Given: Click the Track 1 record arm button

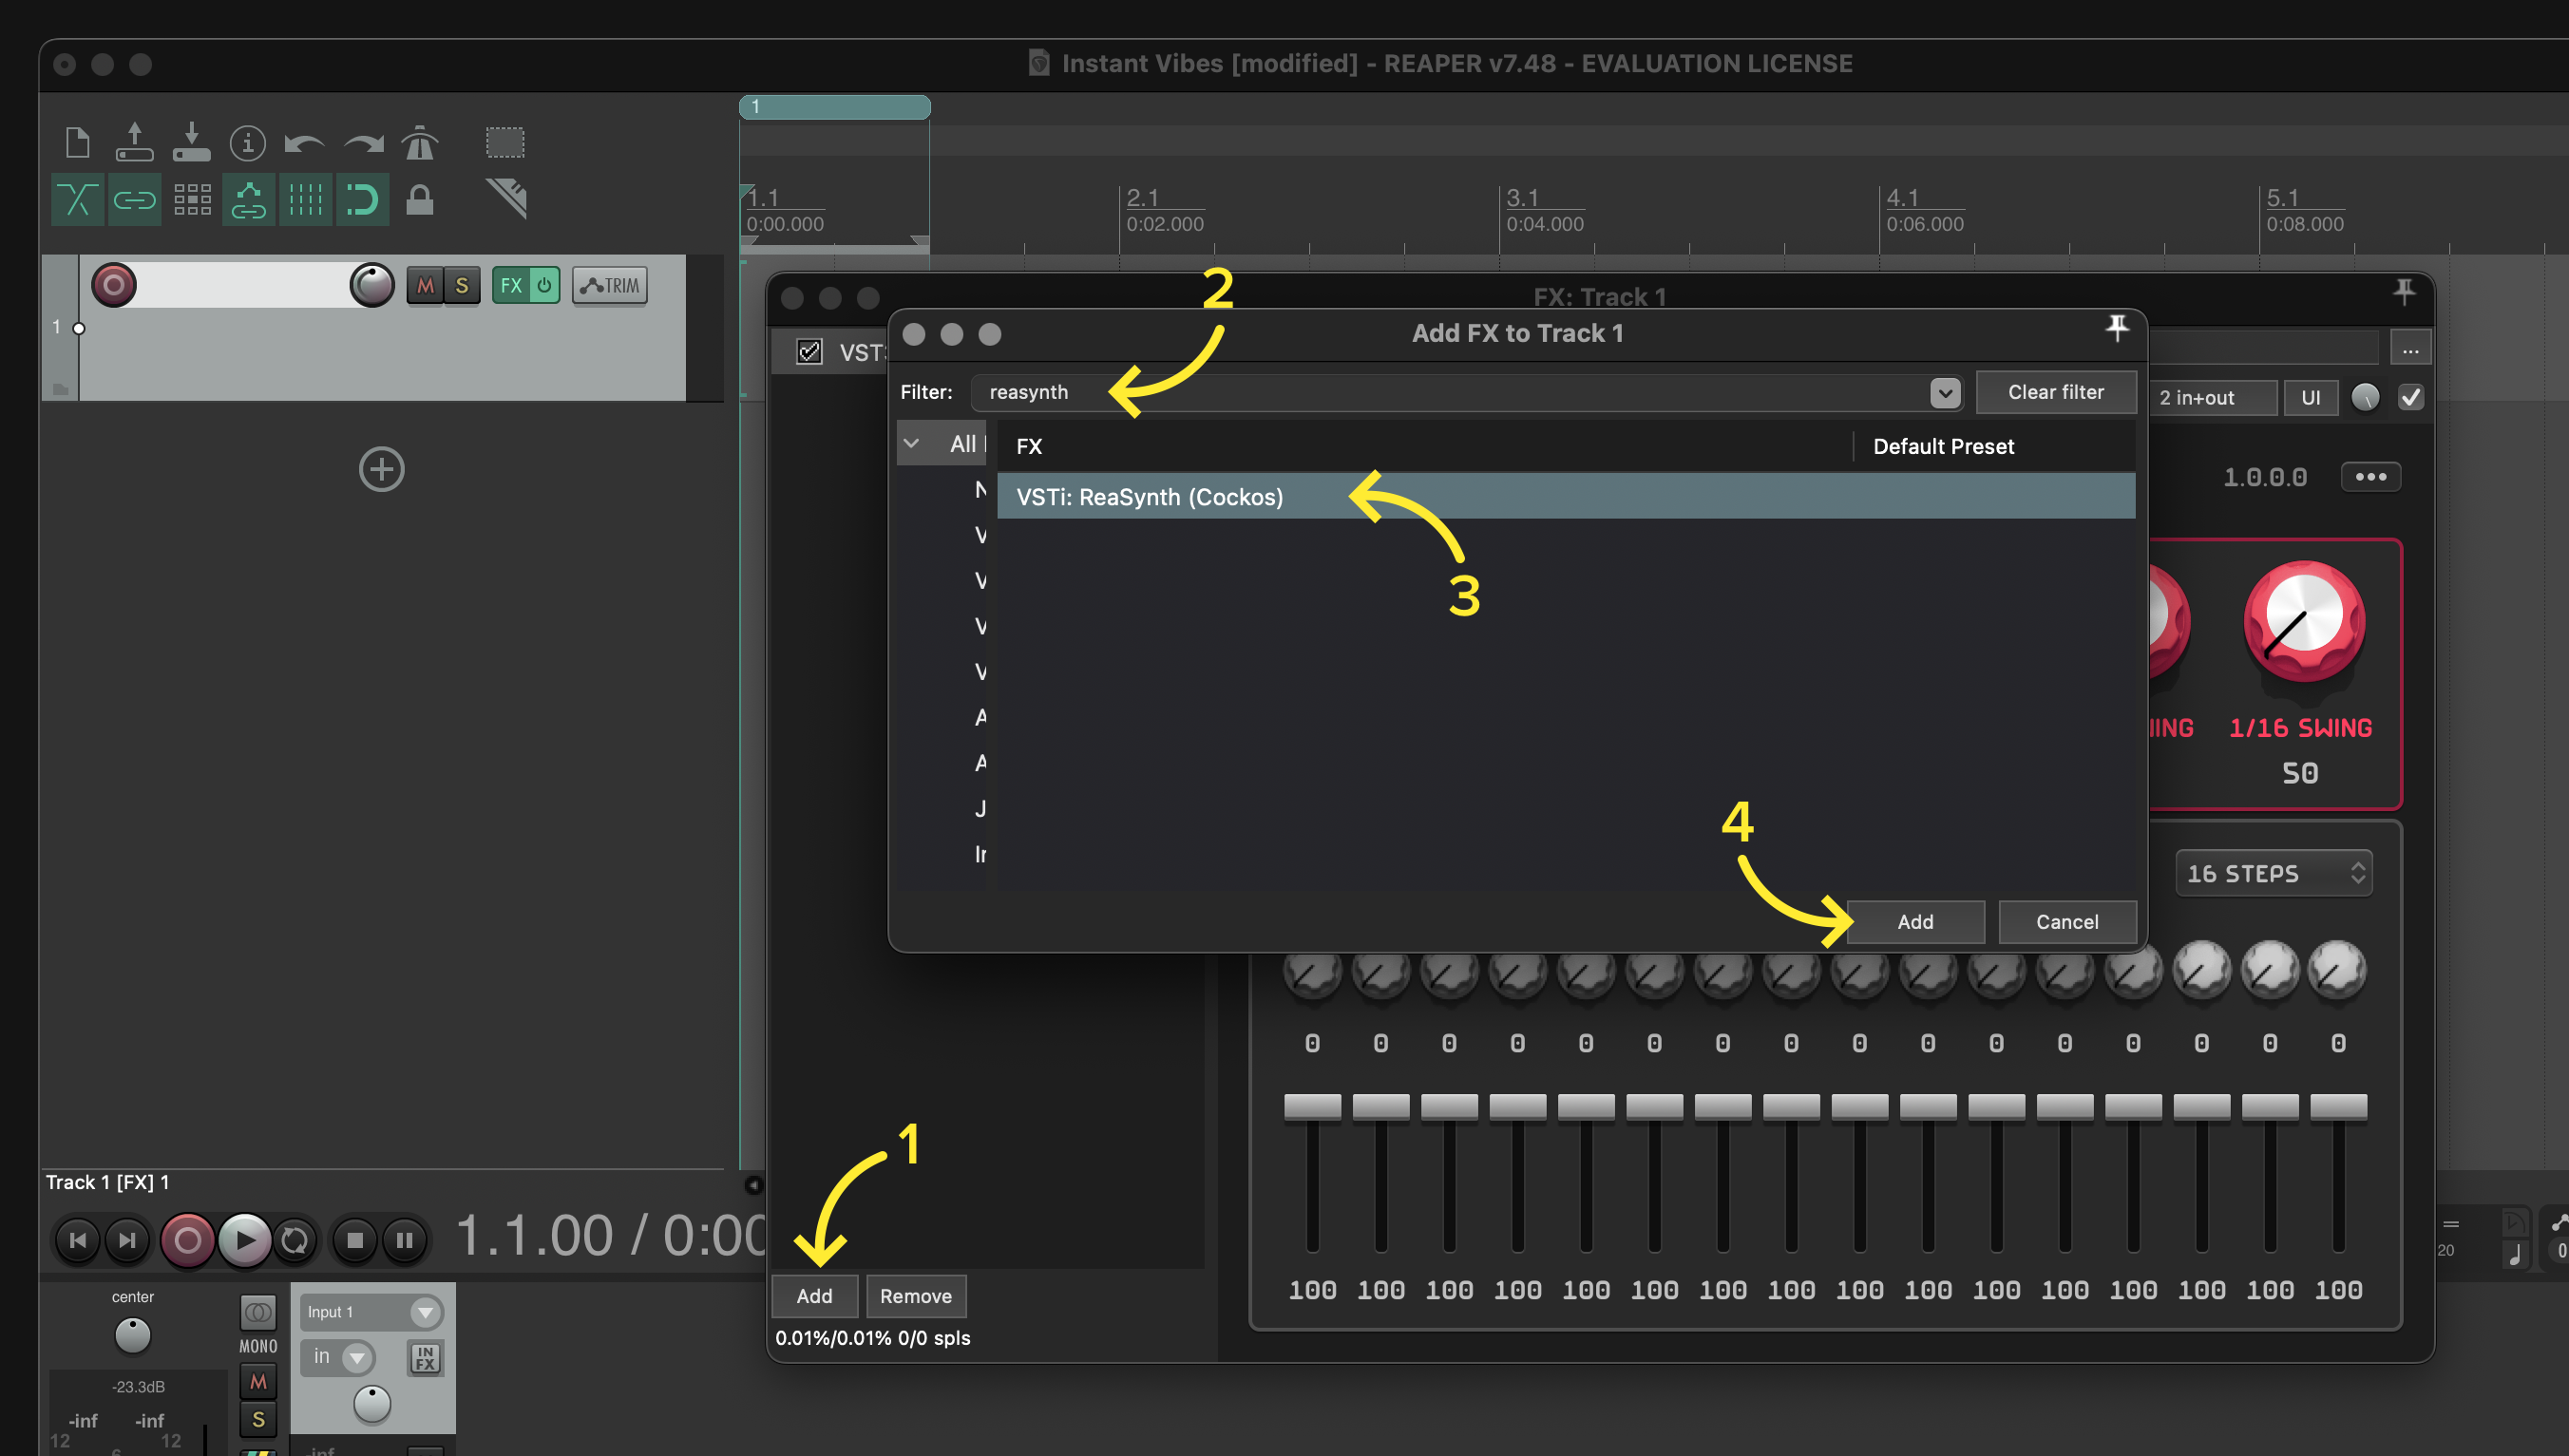Looking at the screenshot, I should point(114,285).
